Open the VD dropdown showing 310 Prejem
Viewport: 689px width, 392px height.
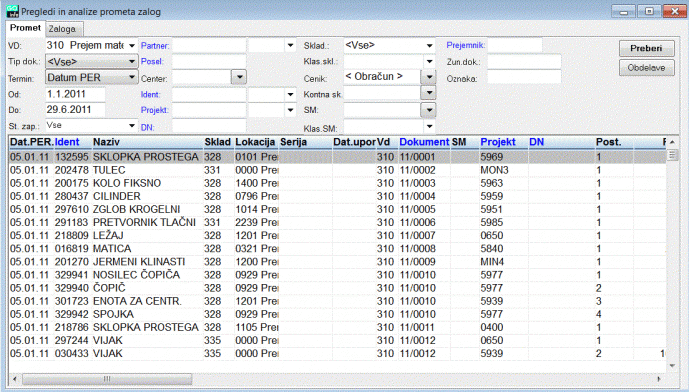tap(131, 46)
